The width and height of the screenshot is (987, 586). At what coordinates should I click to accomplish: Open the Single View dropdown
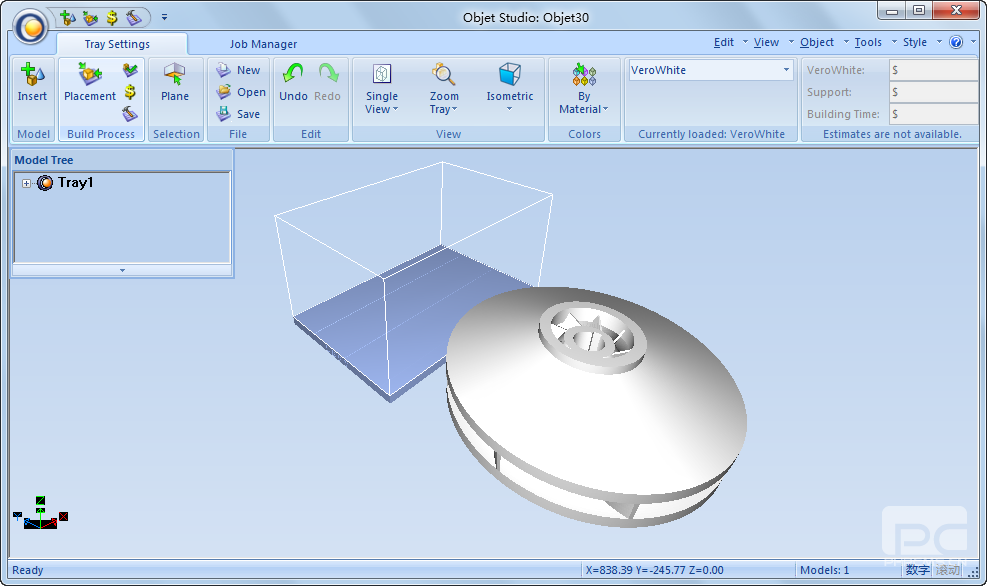pyautogui.click(x=381, y=90)
